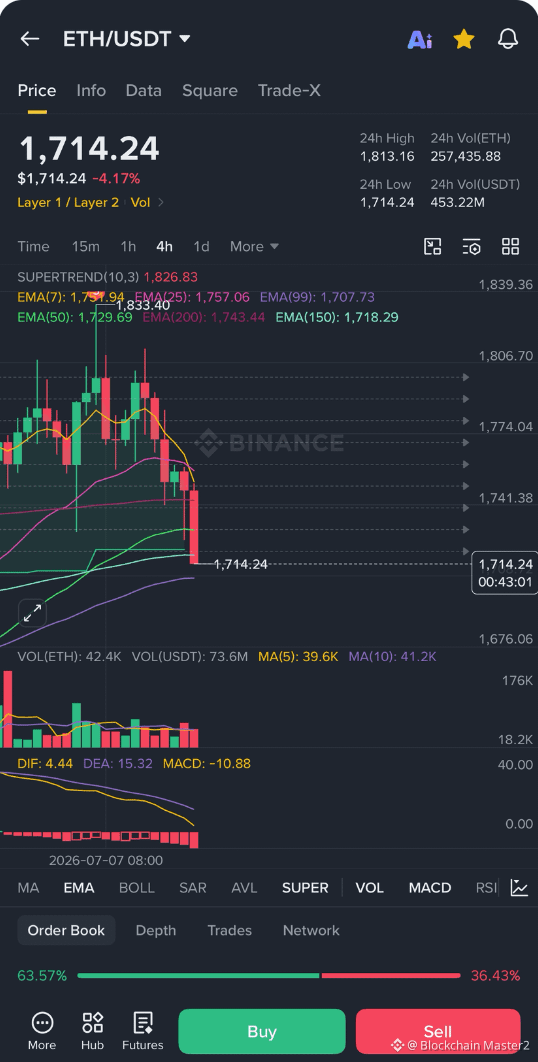The height and width of the screenshot is (1062, 538).
Task: Toggle the BOLL indicator
Action: click(137, 887)
